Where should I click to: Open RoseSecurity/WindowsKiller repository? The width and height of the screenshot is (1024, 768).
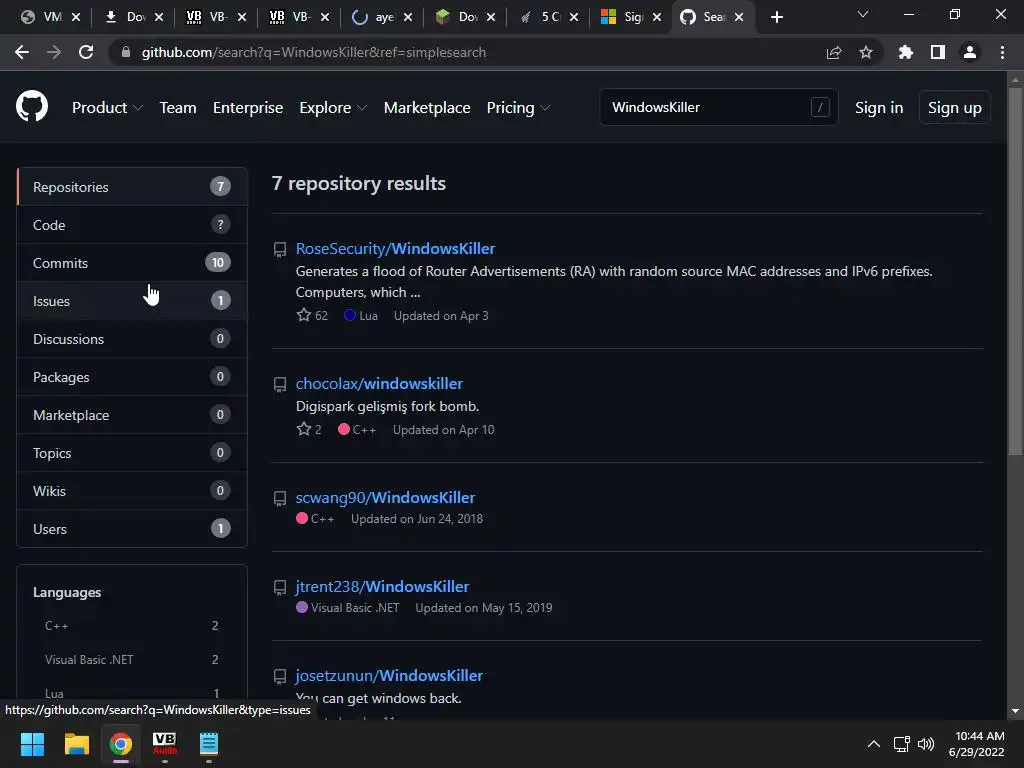click(395, 249)
